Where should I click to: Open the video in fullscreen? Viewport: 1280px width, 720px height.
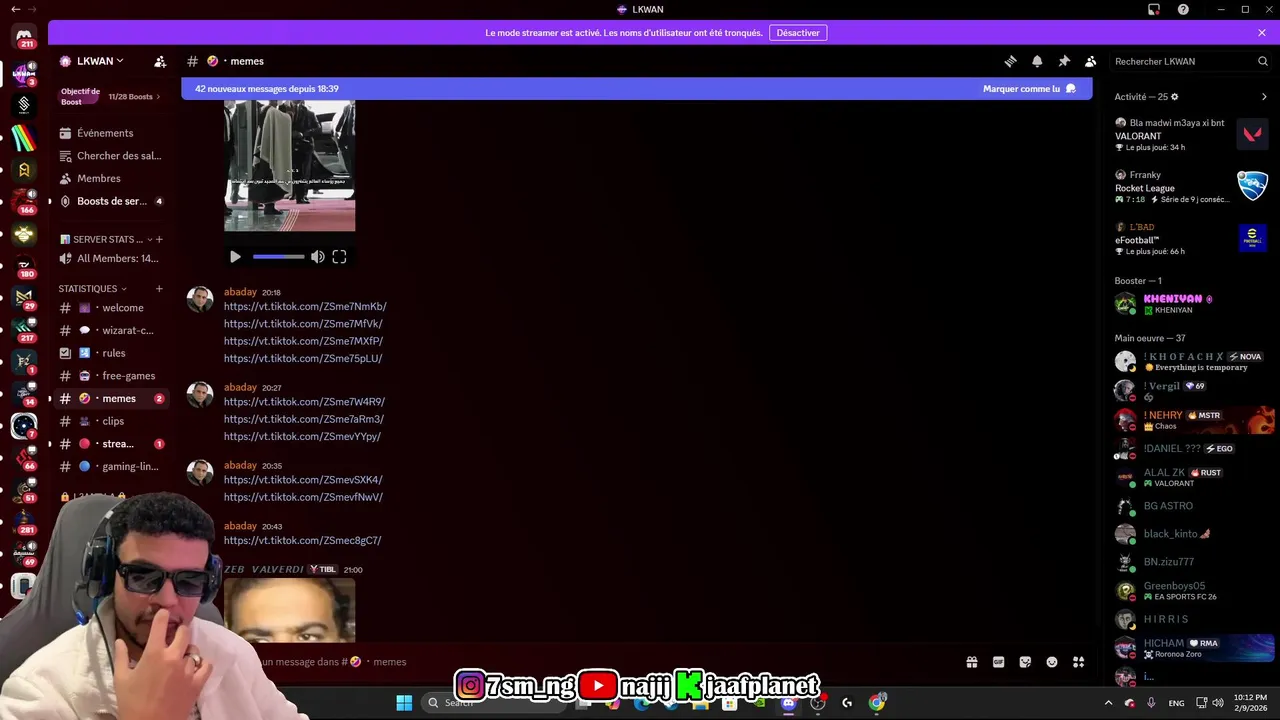[x=339, y=257]
